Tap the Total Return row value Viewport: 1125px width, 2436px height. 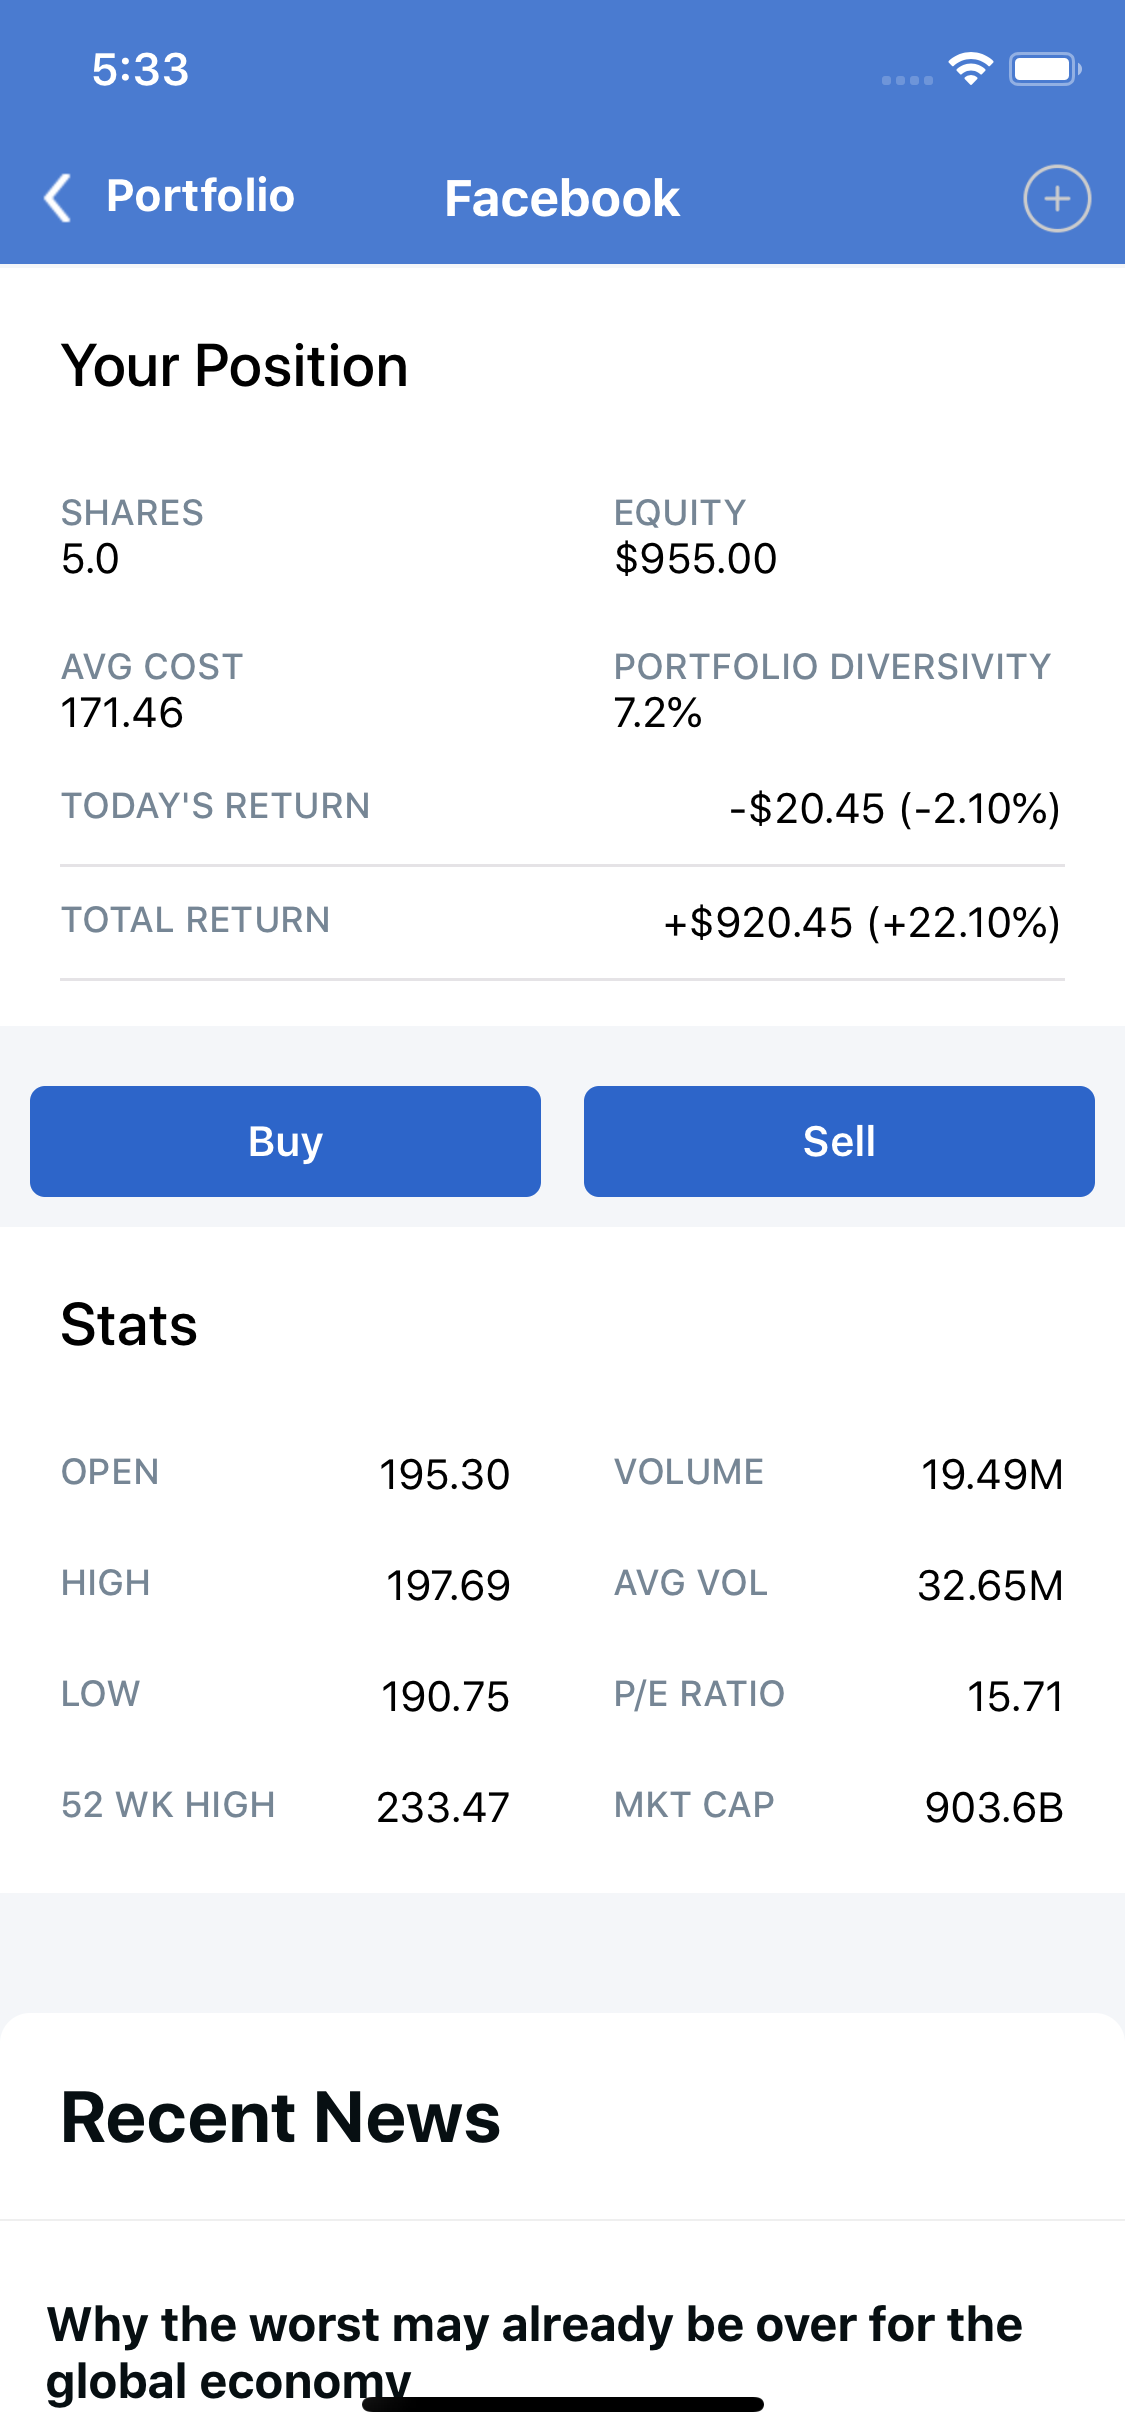(861, 922)
